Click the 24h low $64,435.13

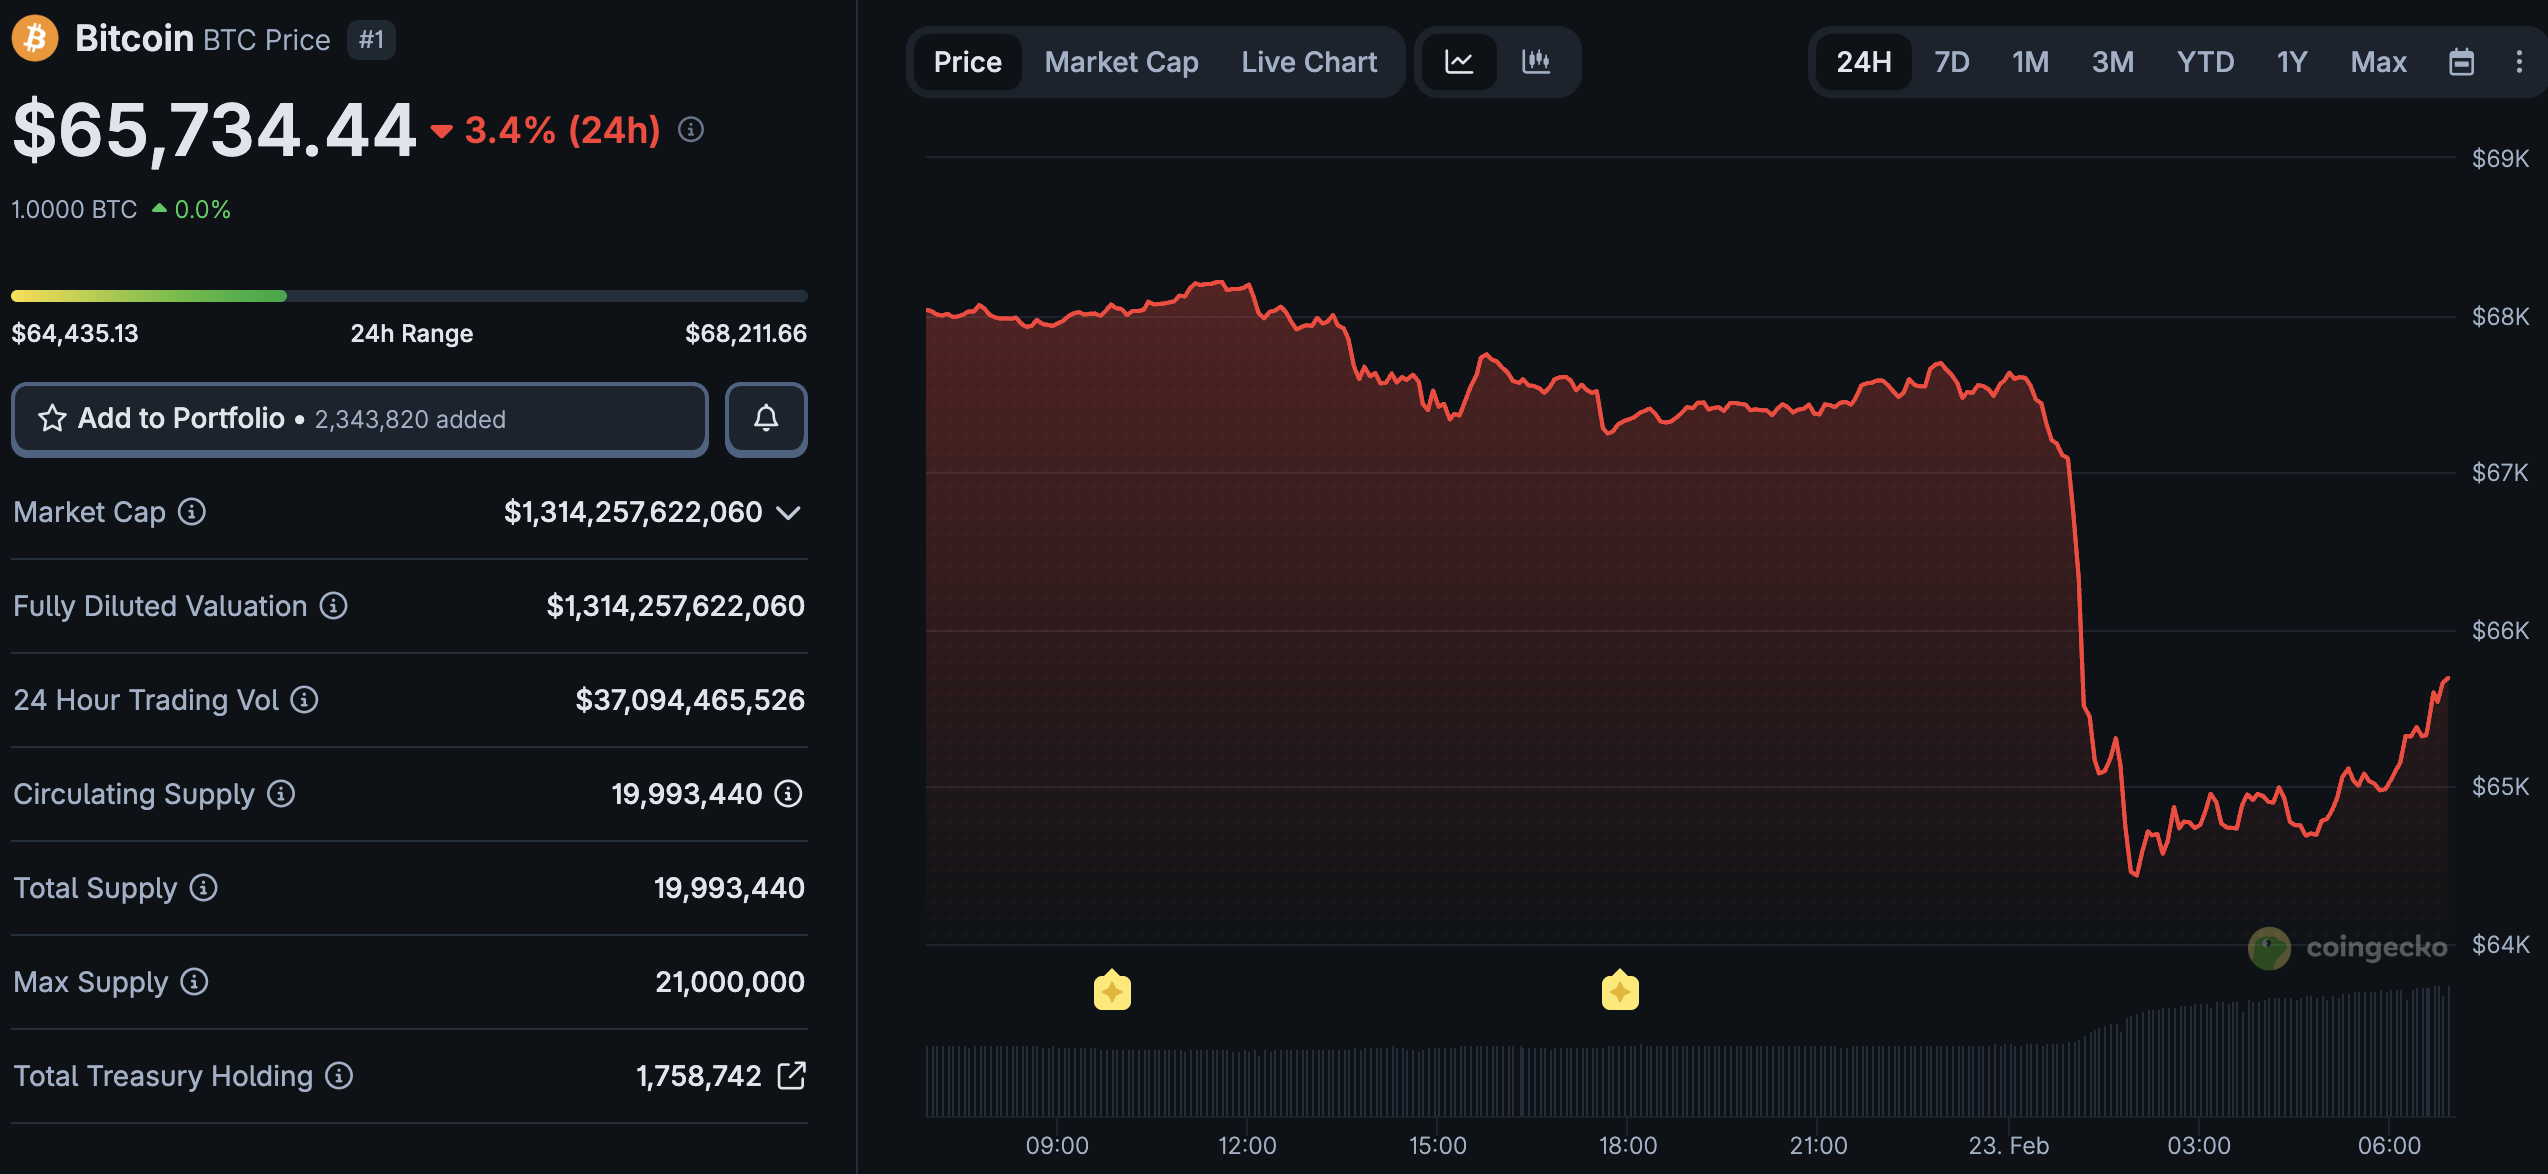tap(75, 333)
